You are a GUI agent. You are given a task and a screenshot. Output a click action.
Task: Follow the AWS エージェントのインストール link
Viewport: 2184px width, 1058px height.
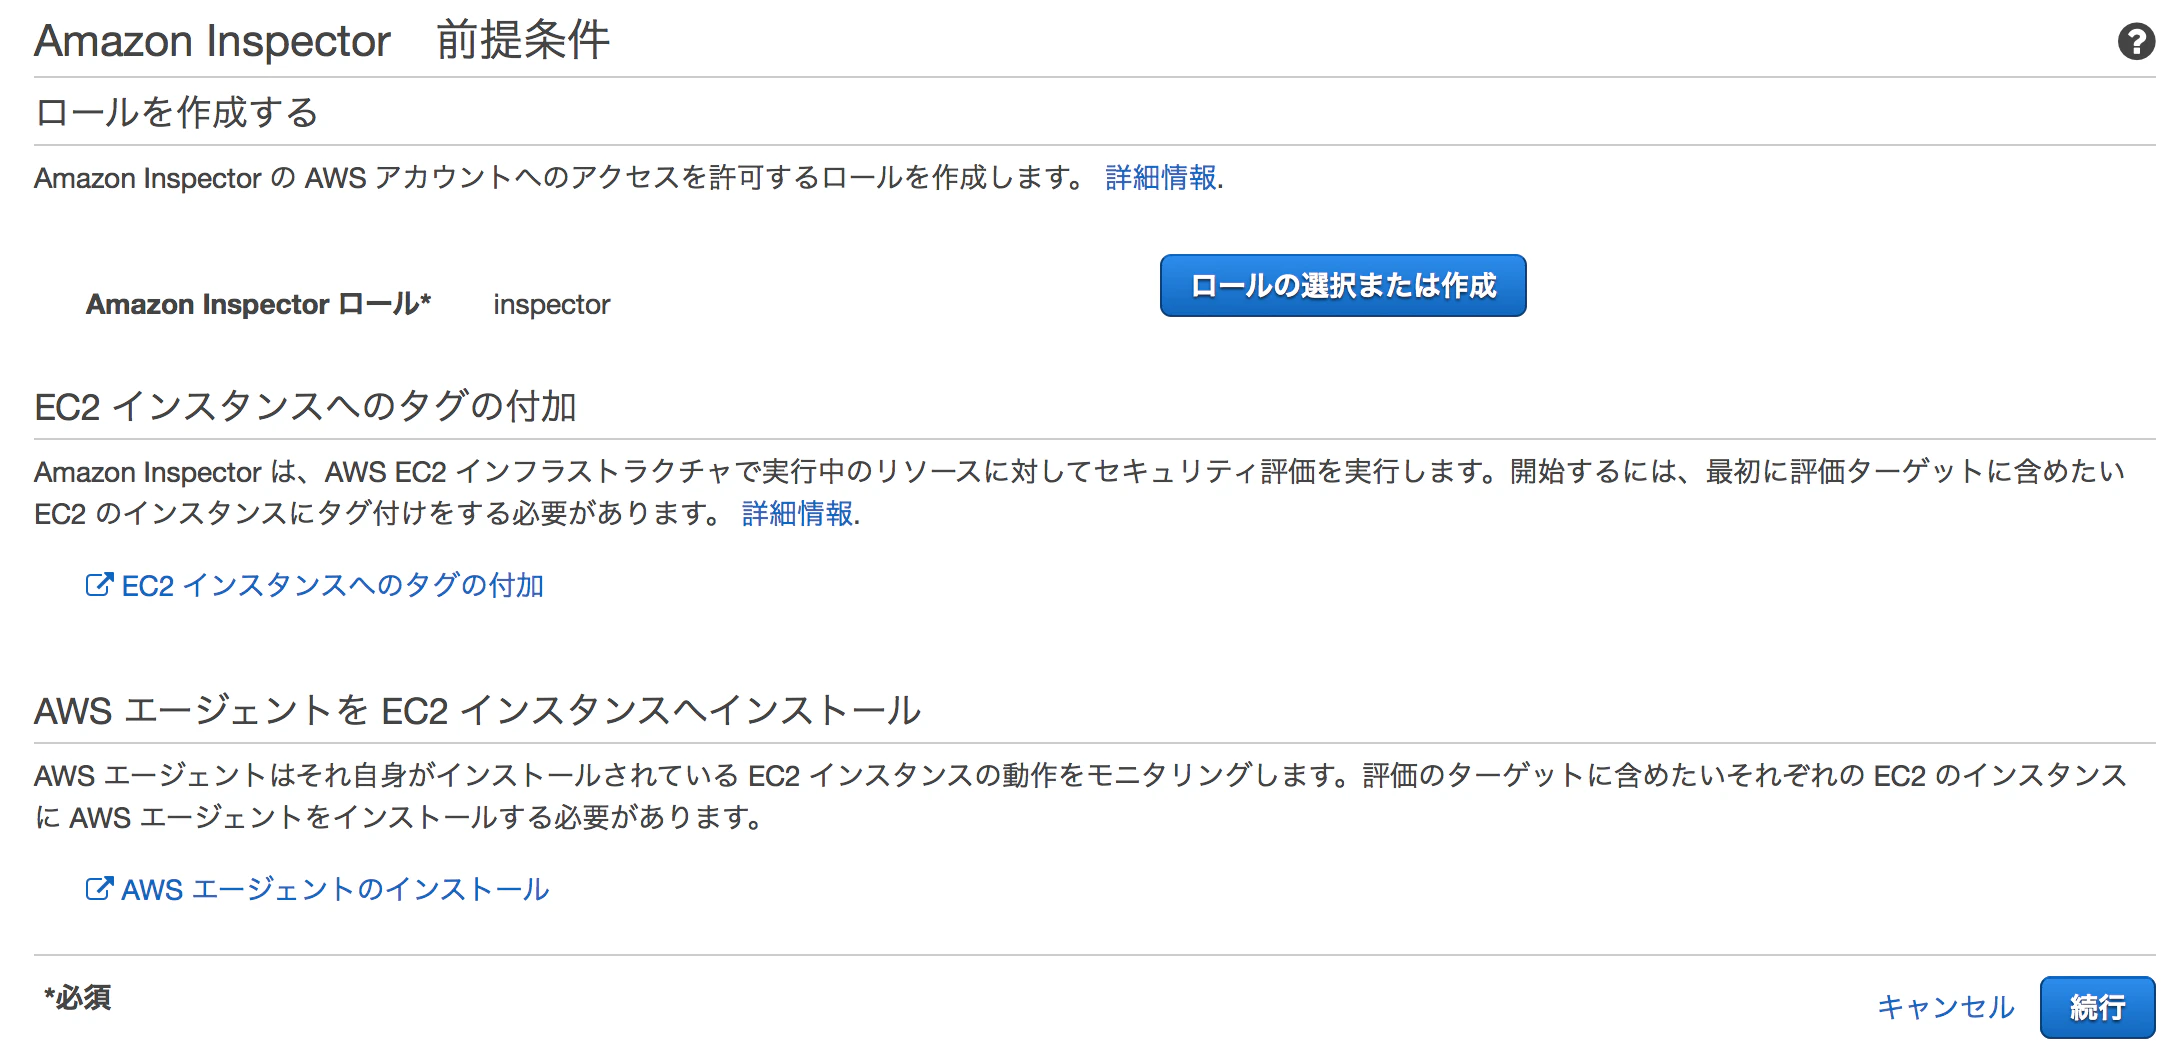pyautogui.click(x=335, y=888)
